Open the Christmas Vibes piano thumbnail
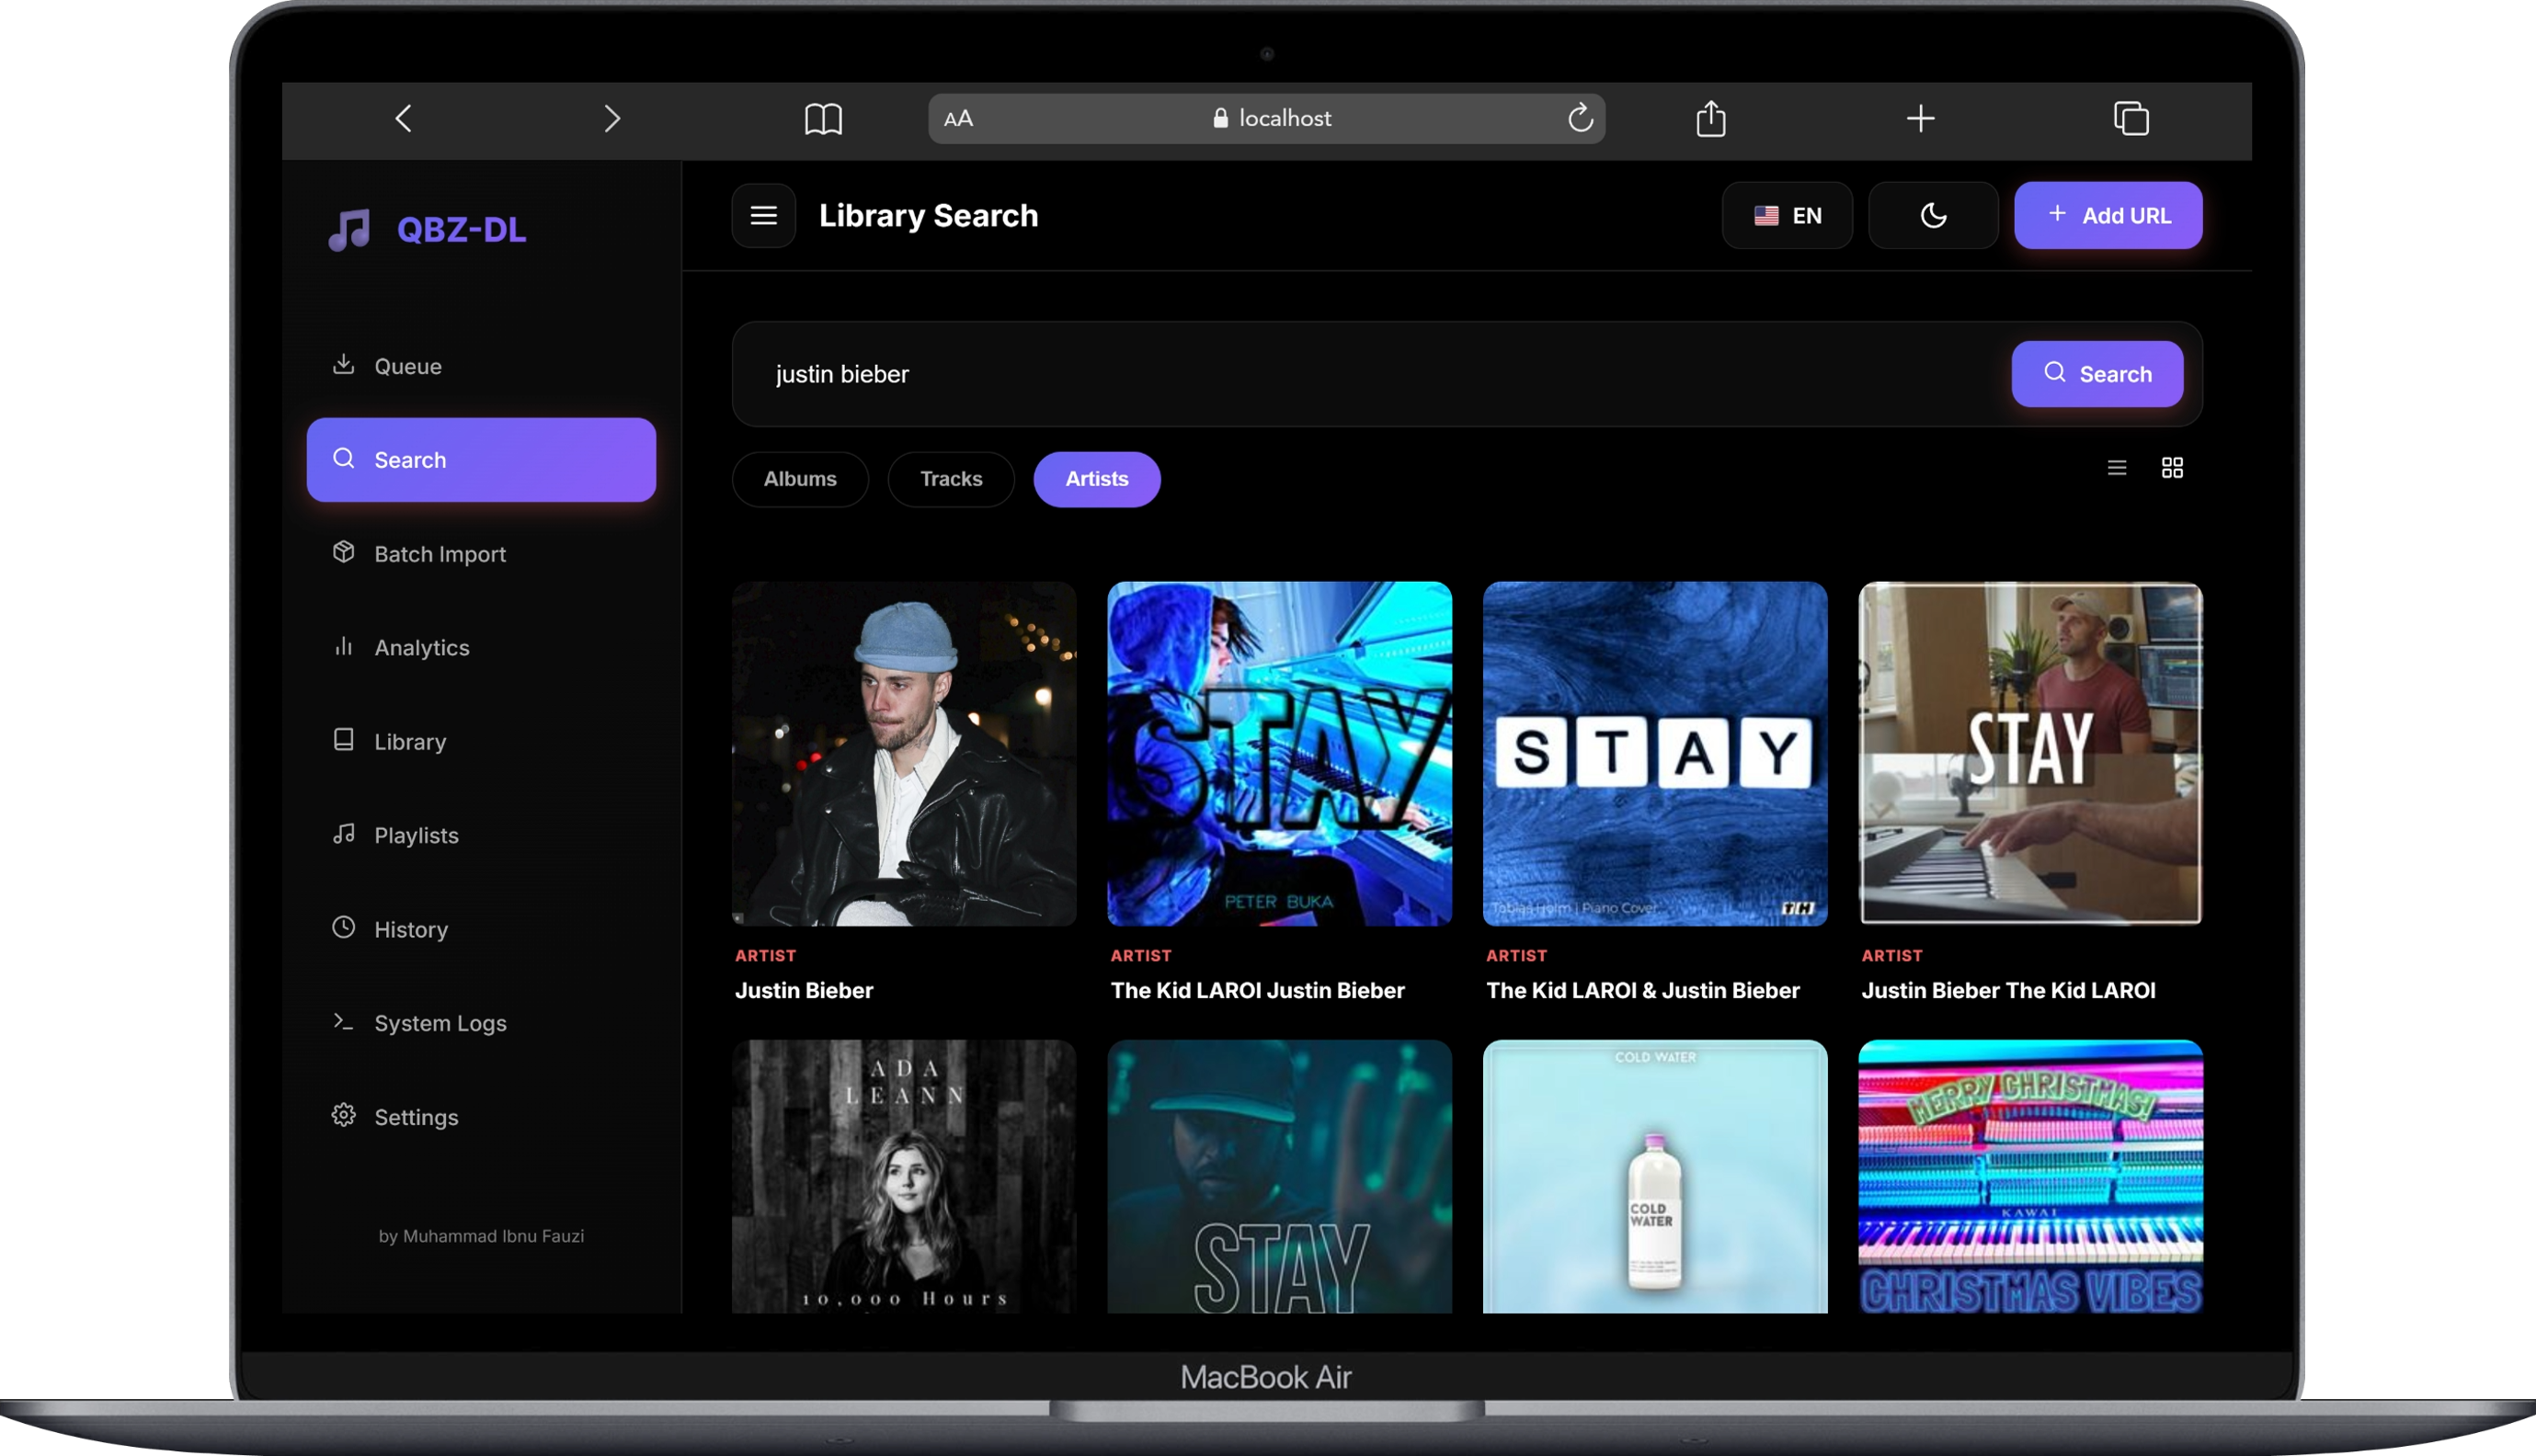This screenshot has width=2536, height=1456. click(x=2030, y=1176)
